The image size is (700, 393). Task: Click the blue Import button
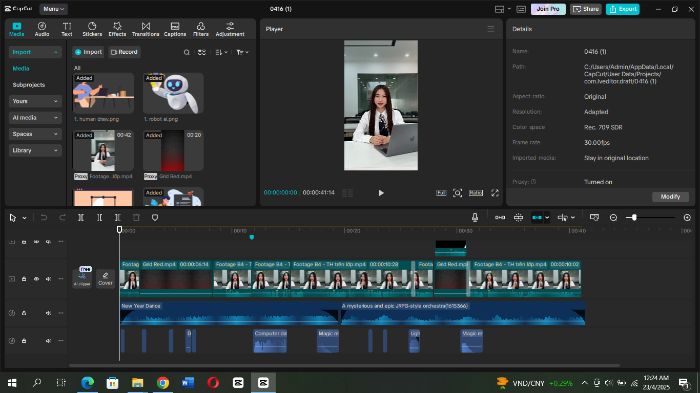tap(88, 52)
